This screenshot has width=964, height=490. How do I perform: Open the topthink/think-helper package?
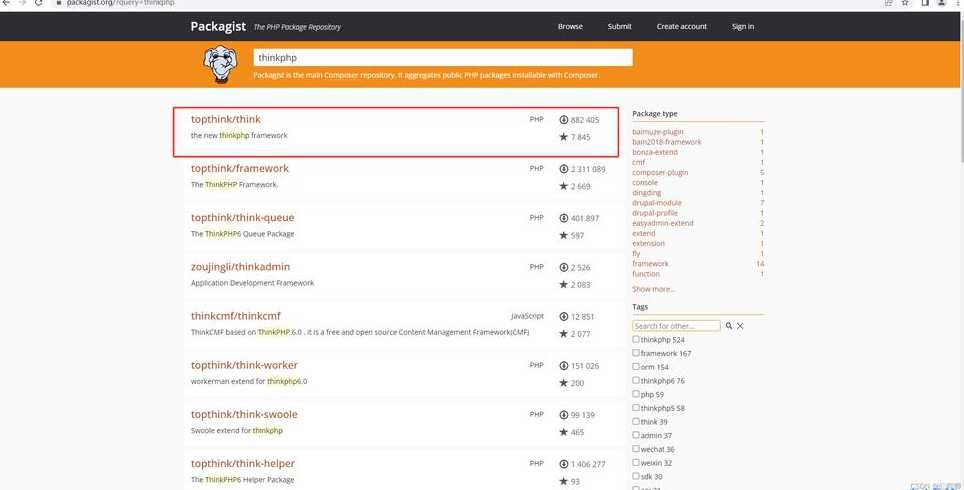(x=243, y=464)
